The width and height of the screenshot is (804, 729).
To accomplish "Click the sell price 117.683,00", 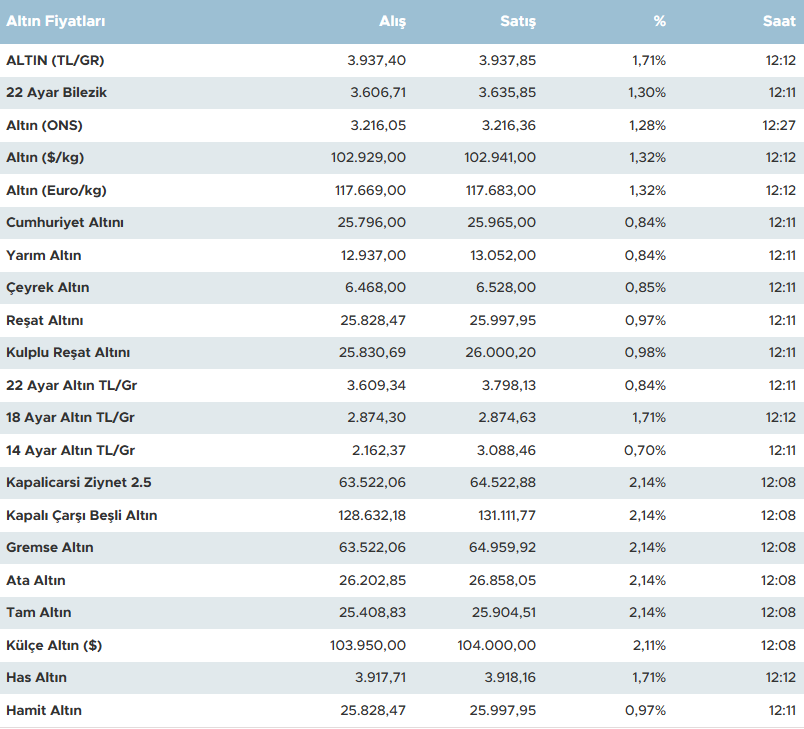I will tap(500, 191).
